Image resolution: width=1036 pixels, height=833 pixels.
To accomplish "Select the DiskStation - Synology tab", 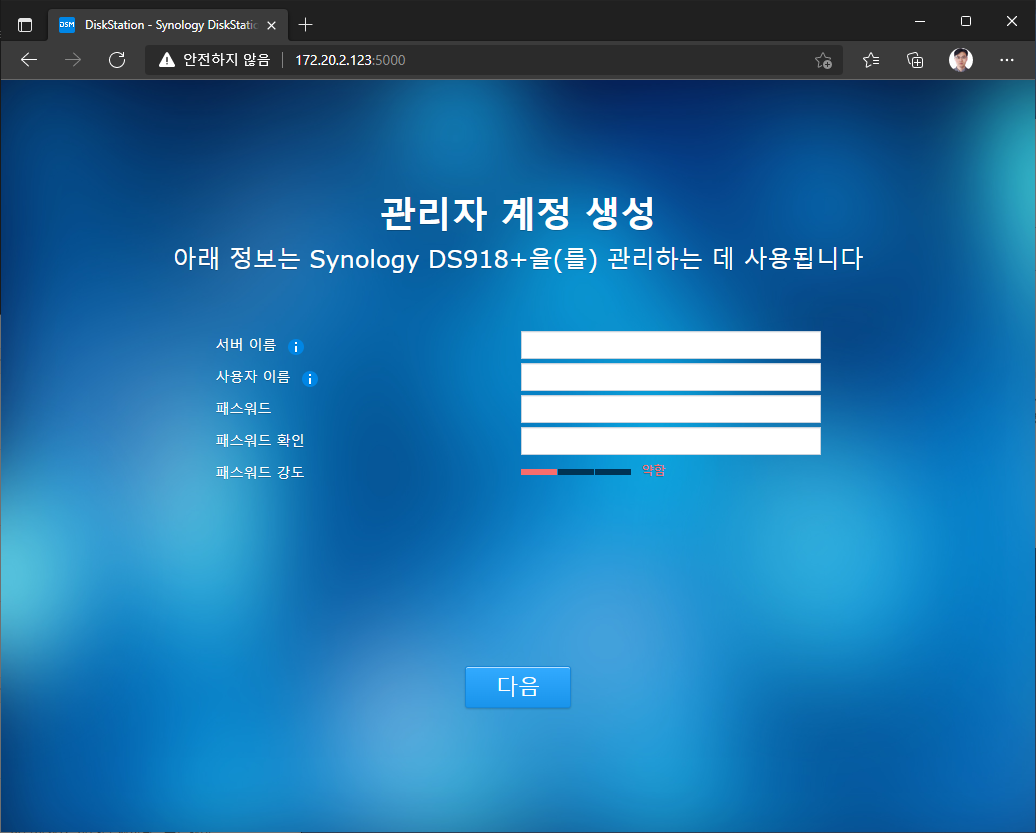I will click(x=168, y=25).
